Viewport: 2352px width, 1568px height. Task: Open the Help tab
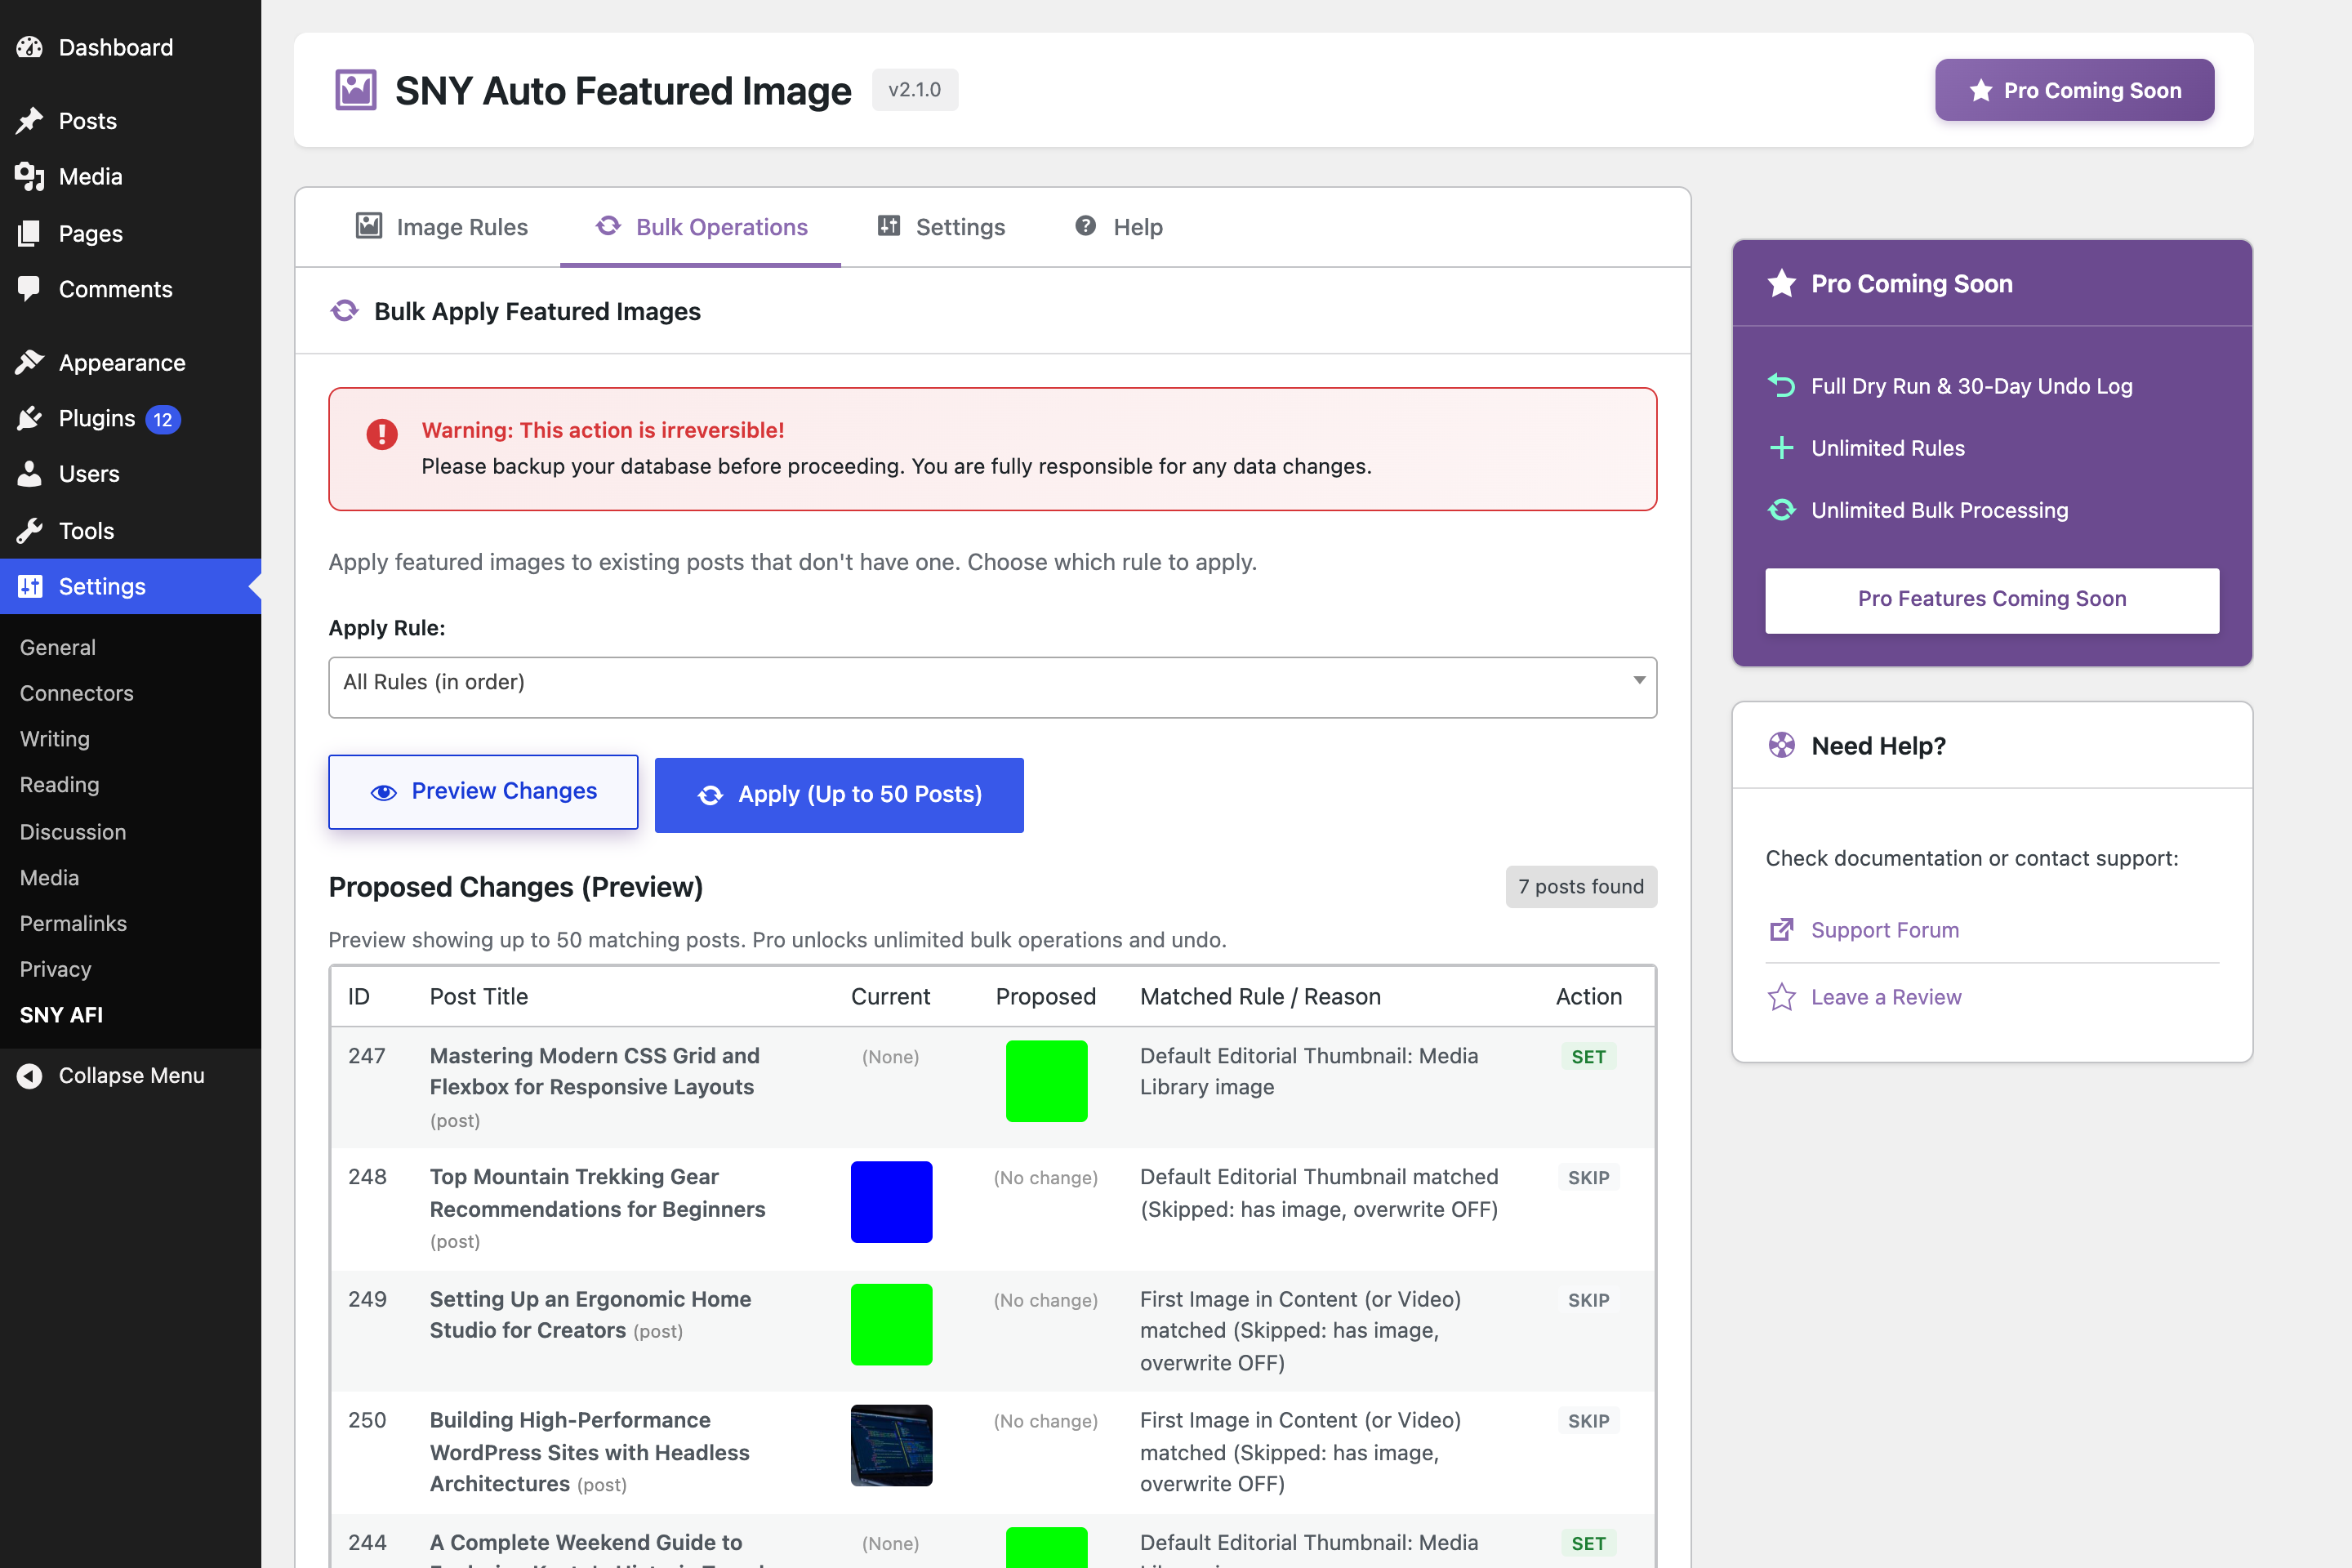click(x=1118, y=227)
